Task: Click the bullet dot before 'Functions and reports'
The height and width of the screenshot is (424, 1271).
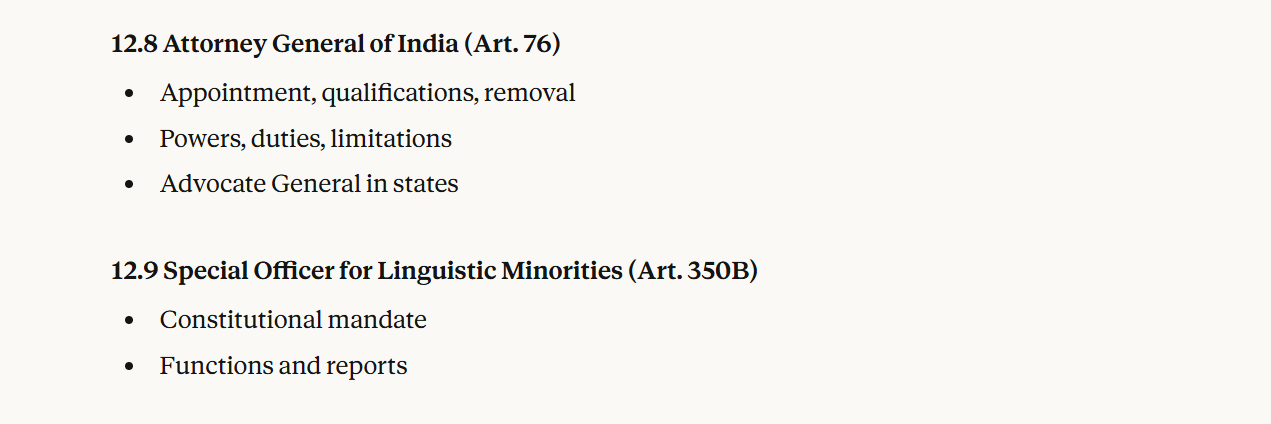Action: pyautogui.click(x=129, y=367)
